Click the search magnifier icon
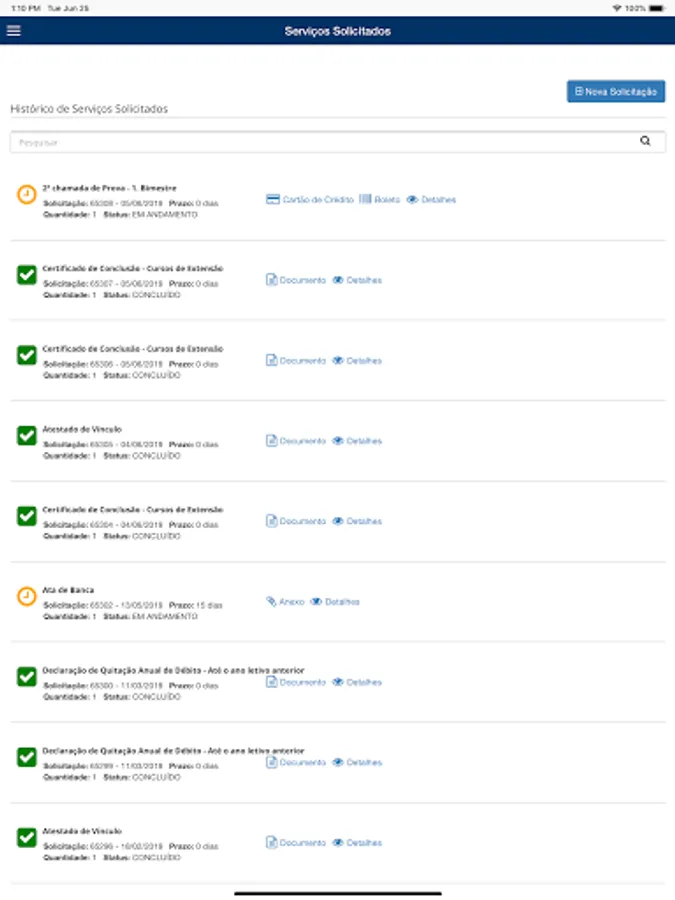The image size is (675, 900). (x=645, y=141)
